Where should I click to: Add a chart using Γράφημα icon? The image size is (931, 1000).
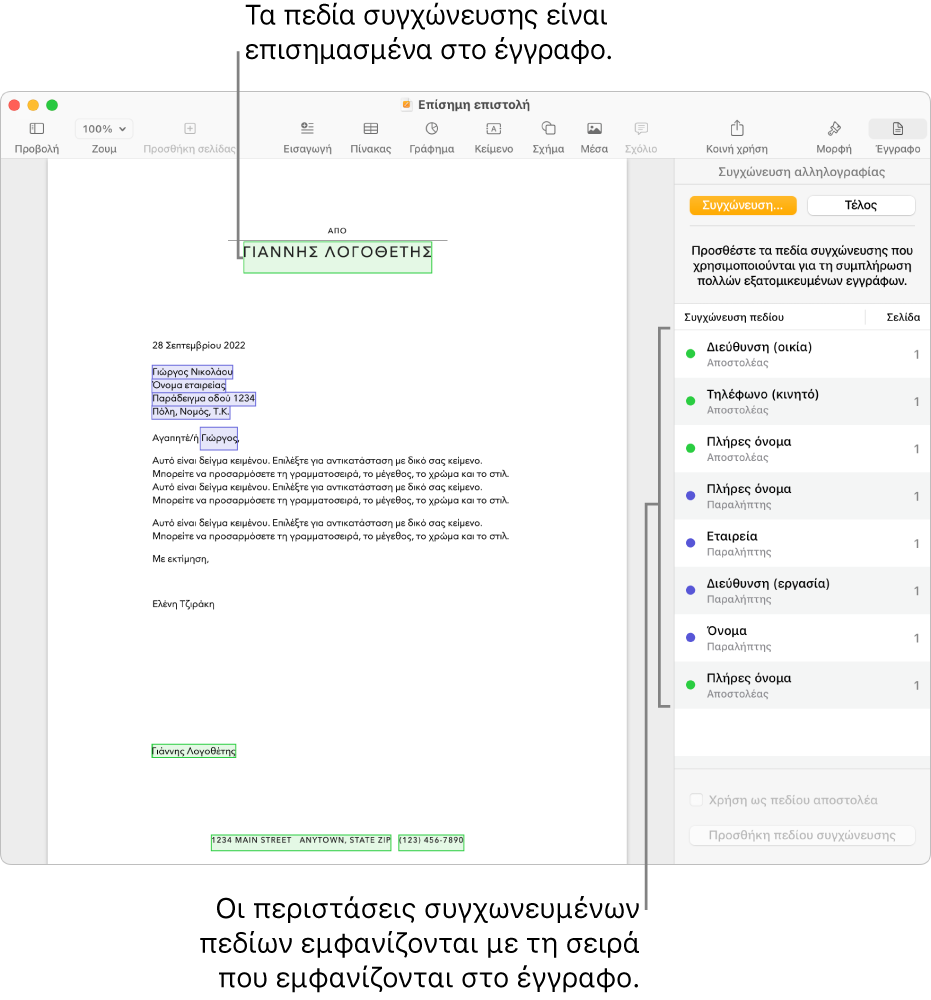point(432,129)
